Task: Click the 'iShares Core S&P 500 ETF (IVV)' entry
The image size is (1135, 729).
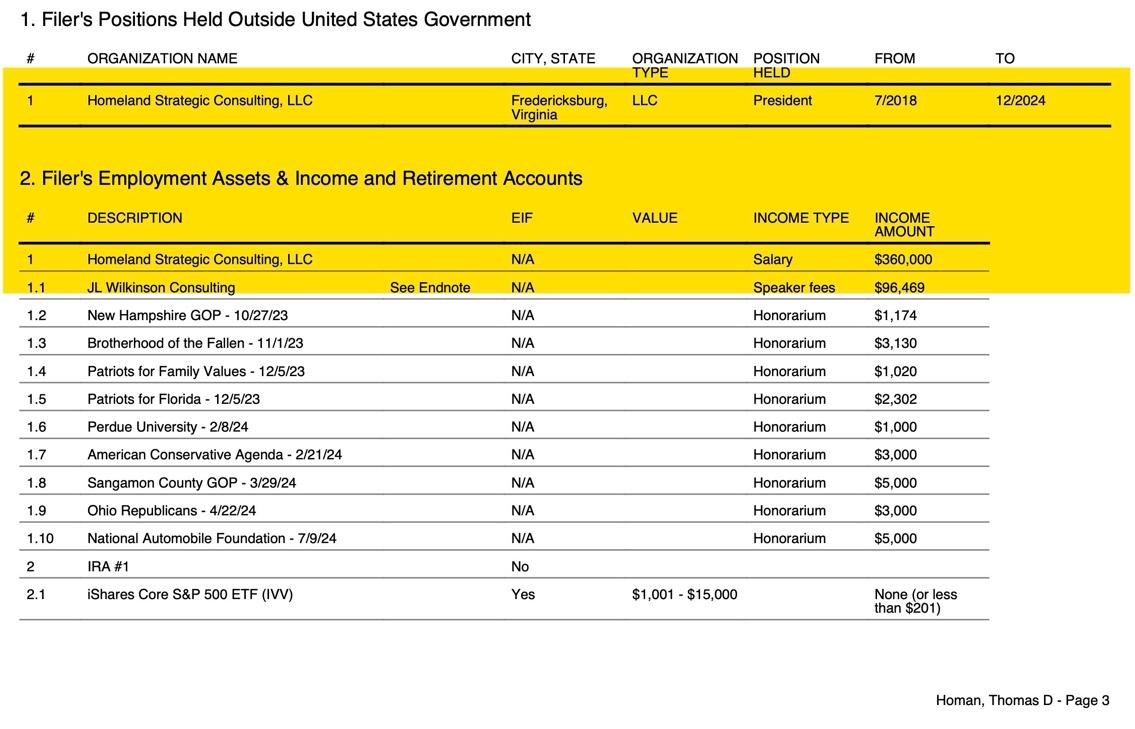Action: click(190, 595)
